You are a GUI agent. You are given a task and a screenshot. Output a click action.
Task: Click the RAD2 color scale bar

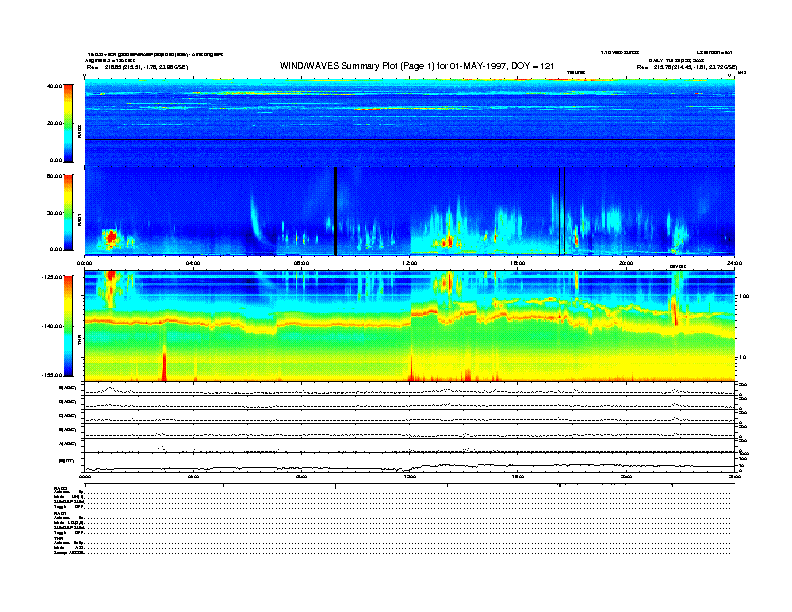point(68,123)
